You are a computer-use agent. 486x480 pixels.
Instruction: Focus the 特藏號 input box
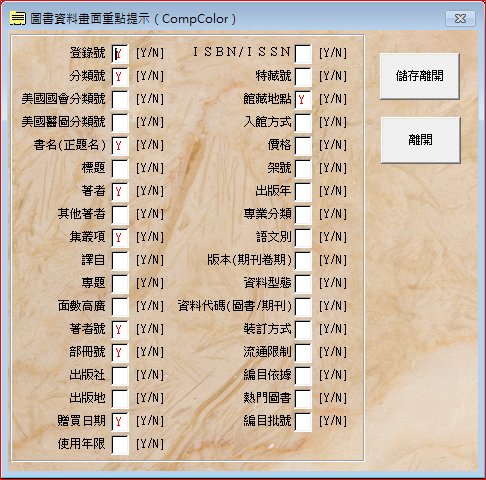[303, 77]
